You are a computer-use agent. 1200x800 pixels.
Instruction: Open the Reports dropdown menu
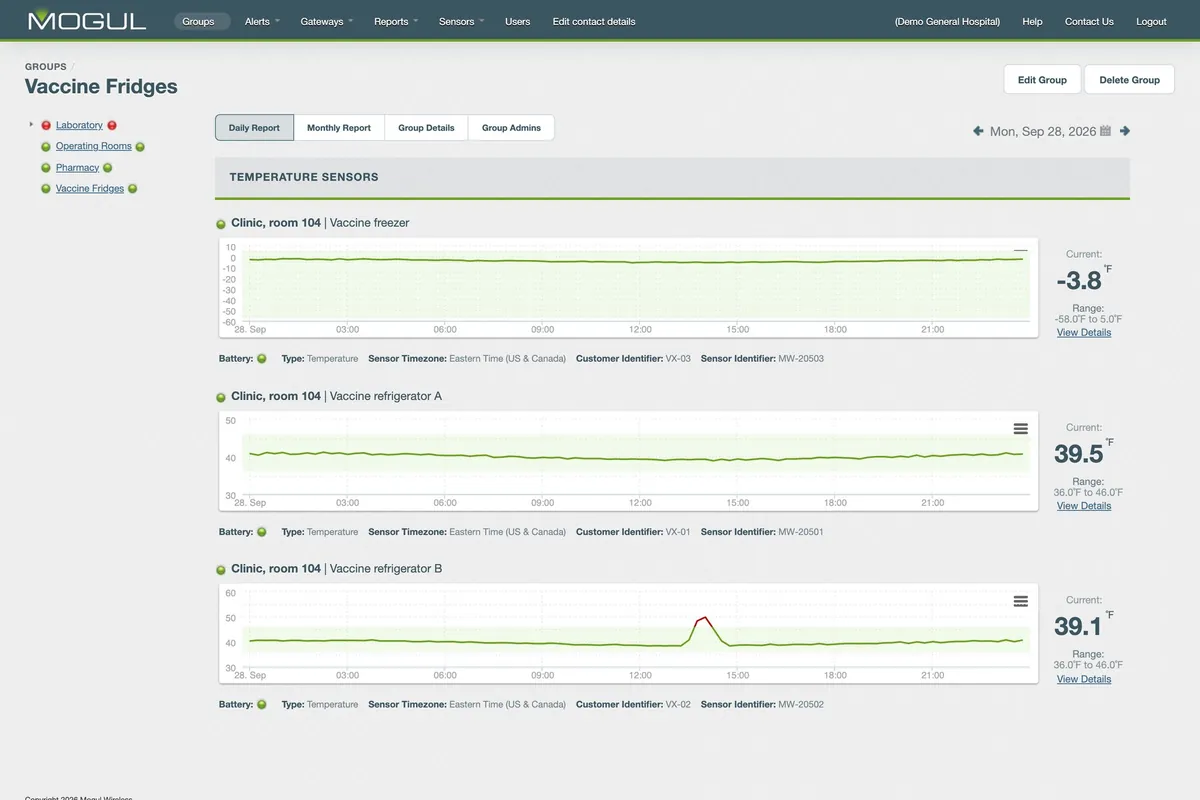[x=396, y=21]
